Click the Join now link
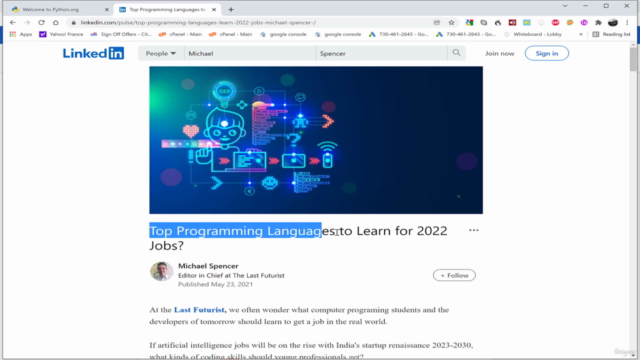This screenshot has height=360, width=640. (500, 53)
